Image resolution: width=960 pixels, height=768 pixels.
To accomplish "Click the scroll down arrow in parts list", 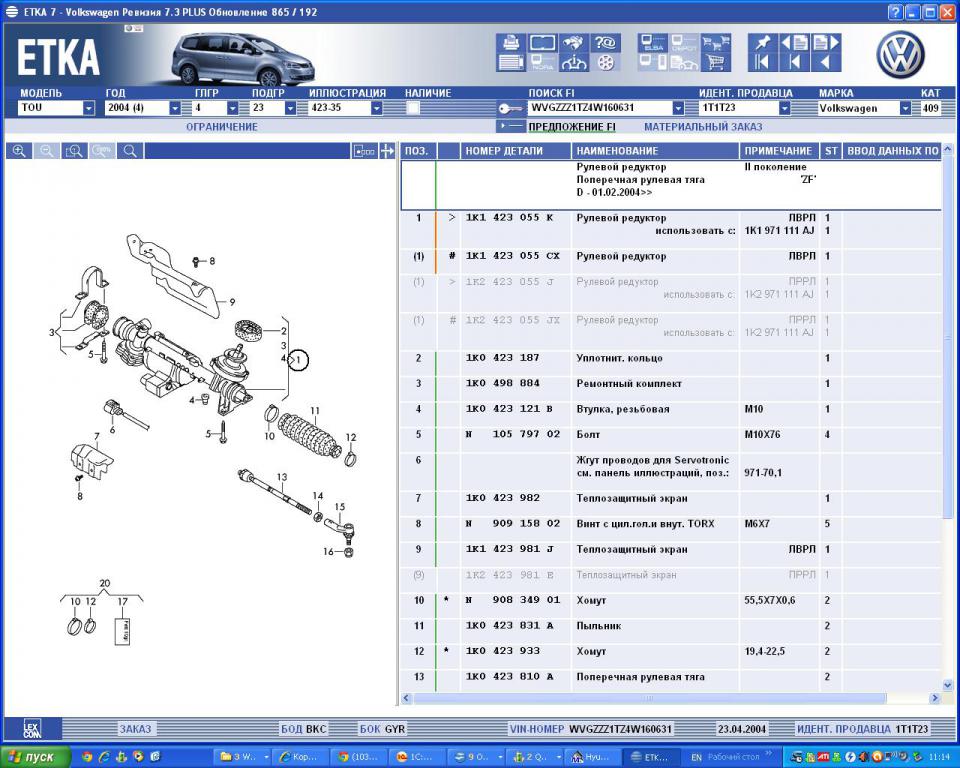I will pos(947,686).
